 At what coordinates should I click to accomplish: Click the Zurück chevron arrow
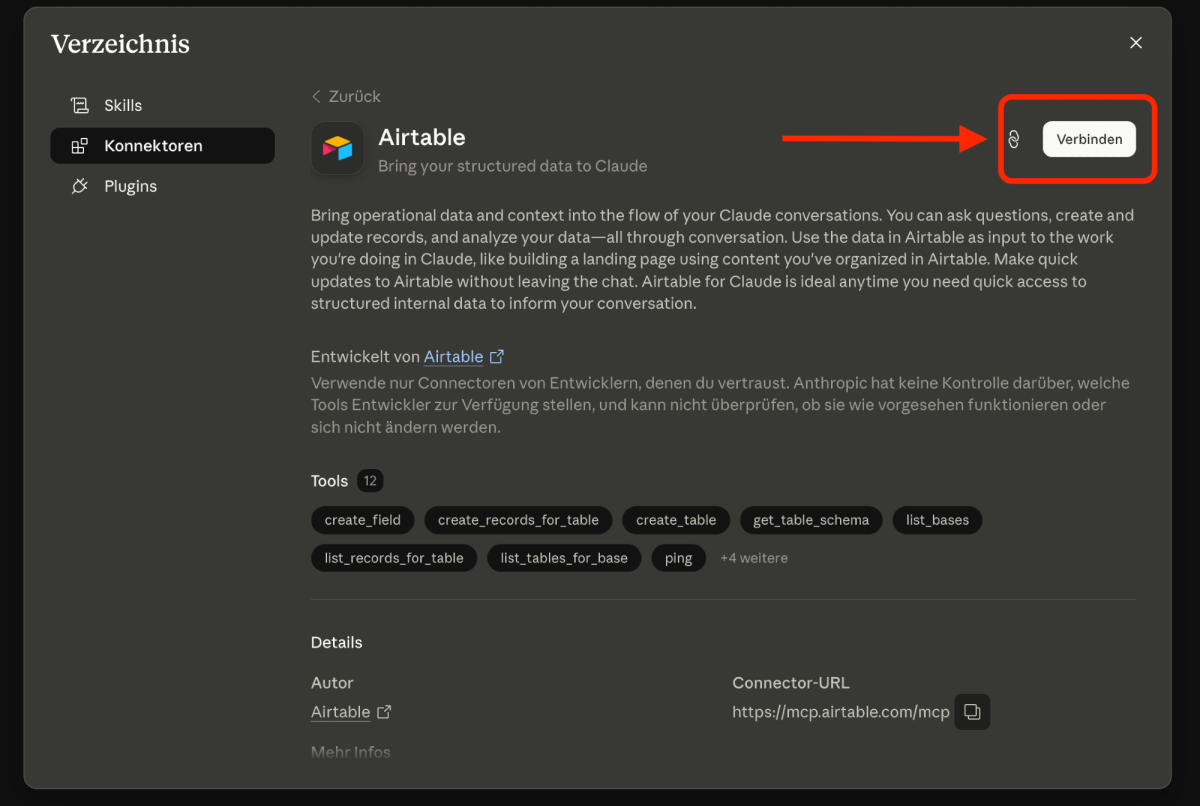tap(316, 96)
